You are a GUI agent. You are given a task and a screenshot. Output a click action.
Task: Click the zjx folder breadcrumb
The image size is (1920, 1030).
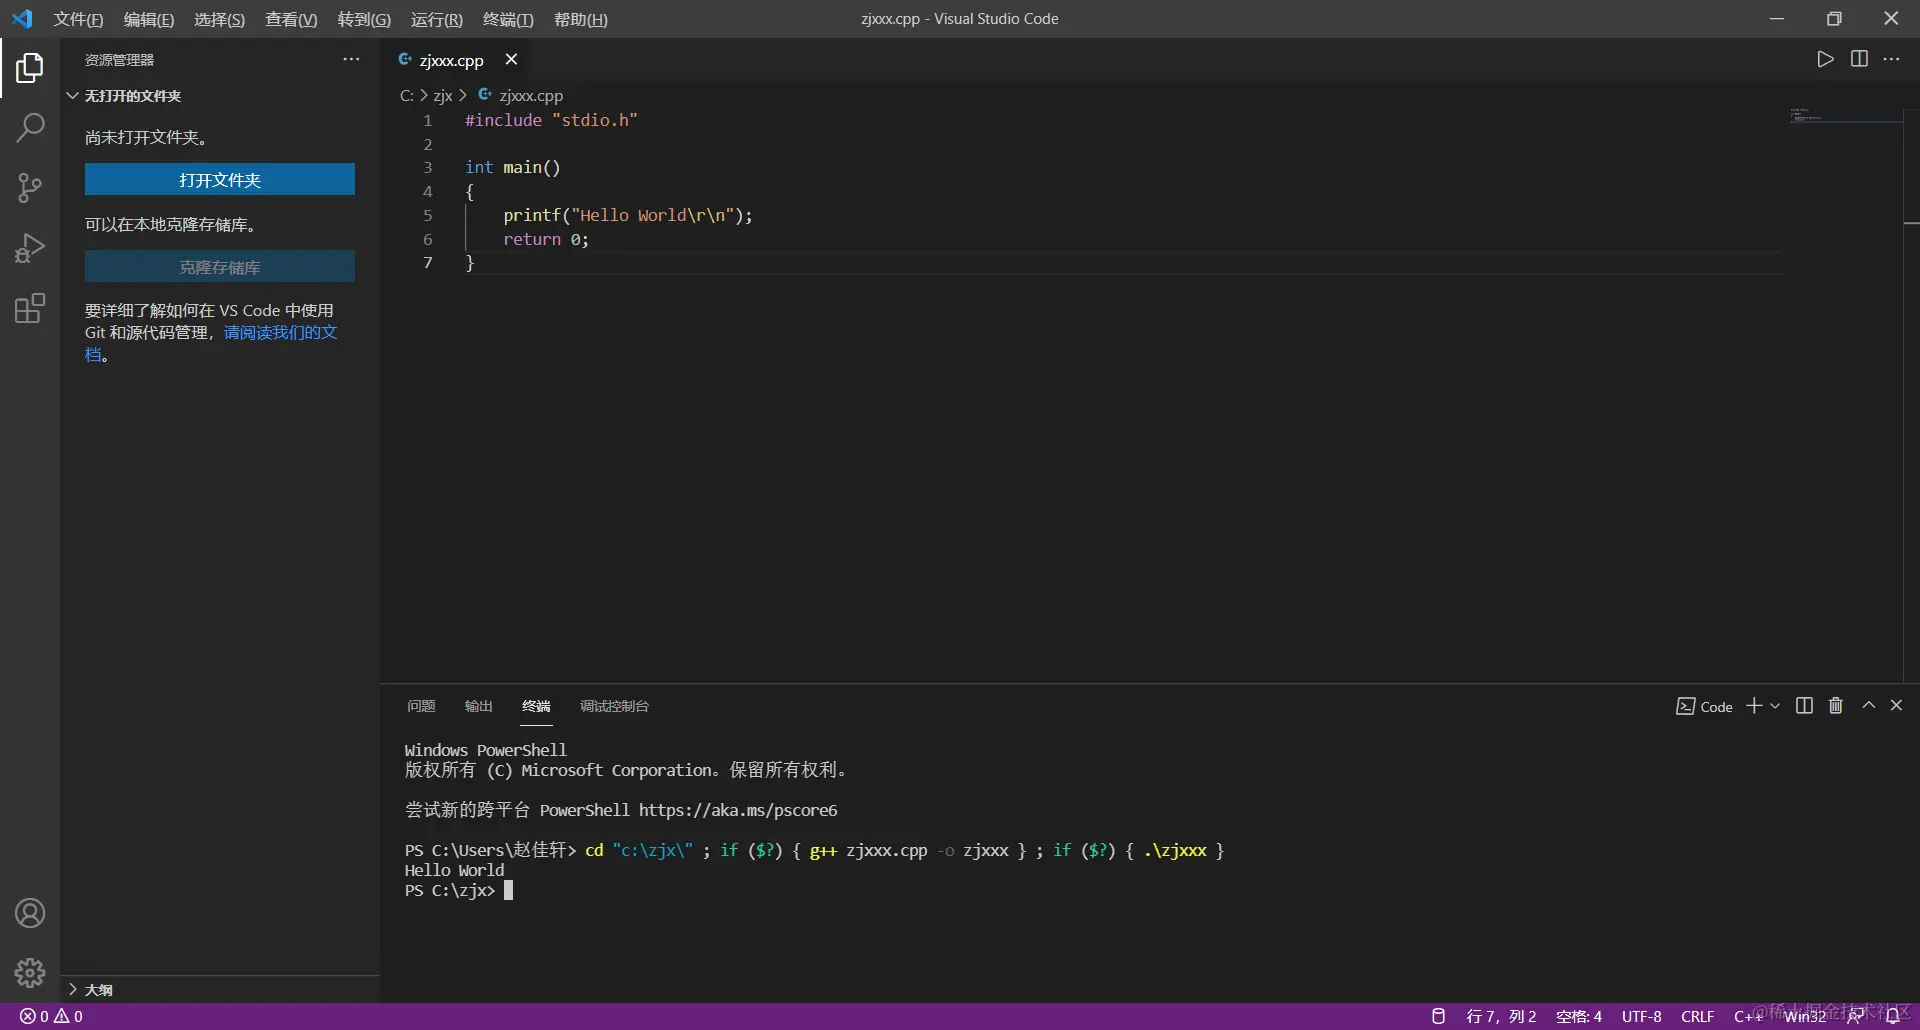click(443, 96)
